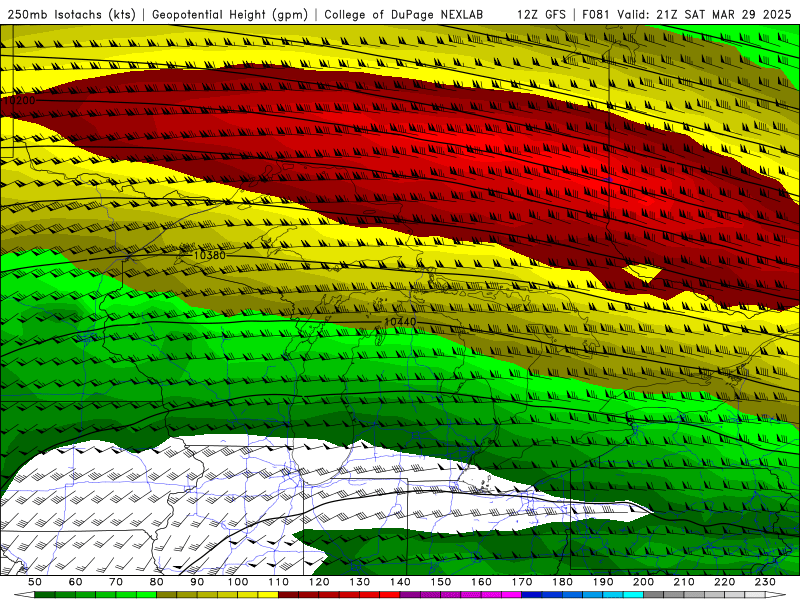Click the bright red 140-knot segment of the color bar

tap(389, 595)
